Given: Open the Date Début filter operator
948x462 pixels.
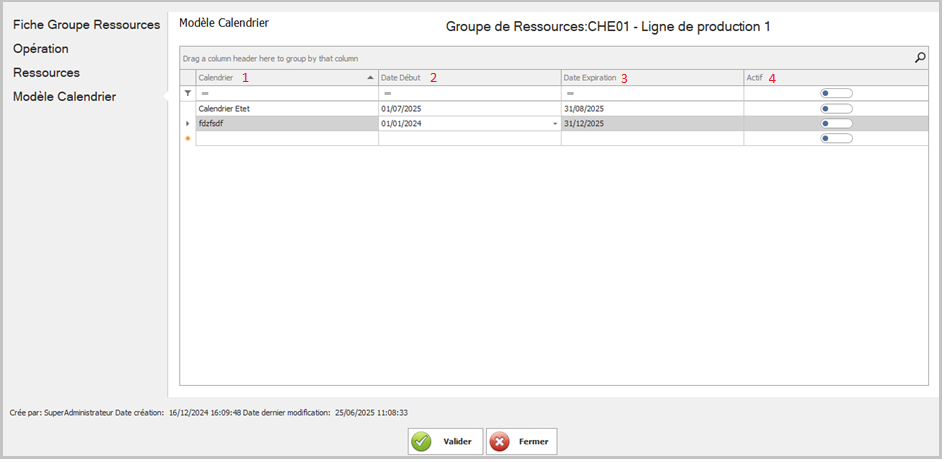Looking at the screenshot, I should (x=386, y=93).
